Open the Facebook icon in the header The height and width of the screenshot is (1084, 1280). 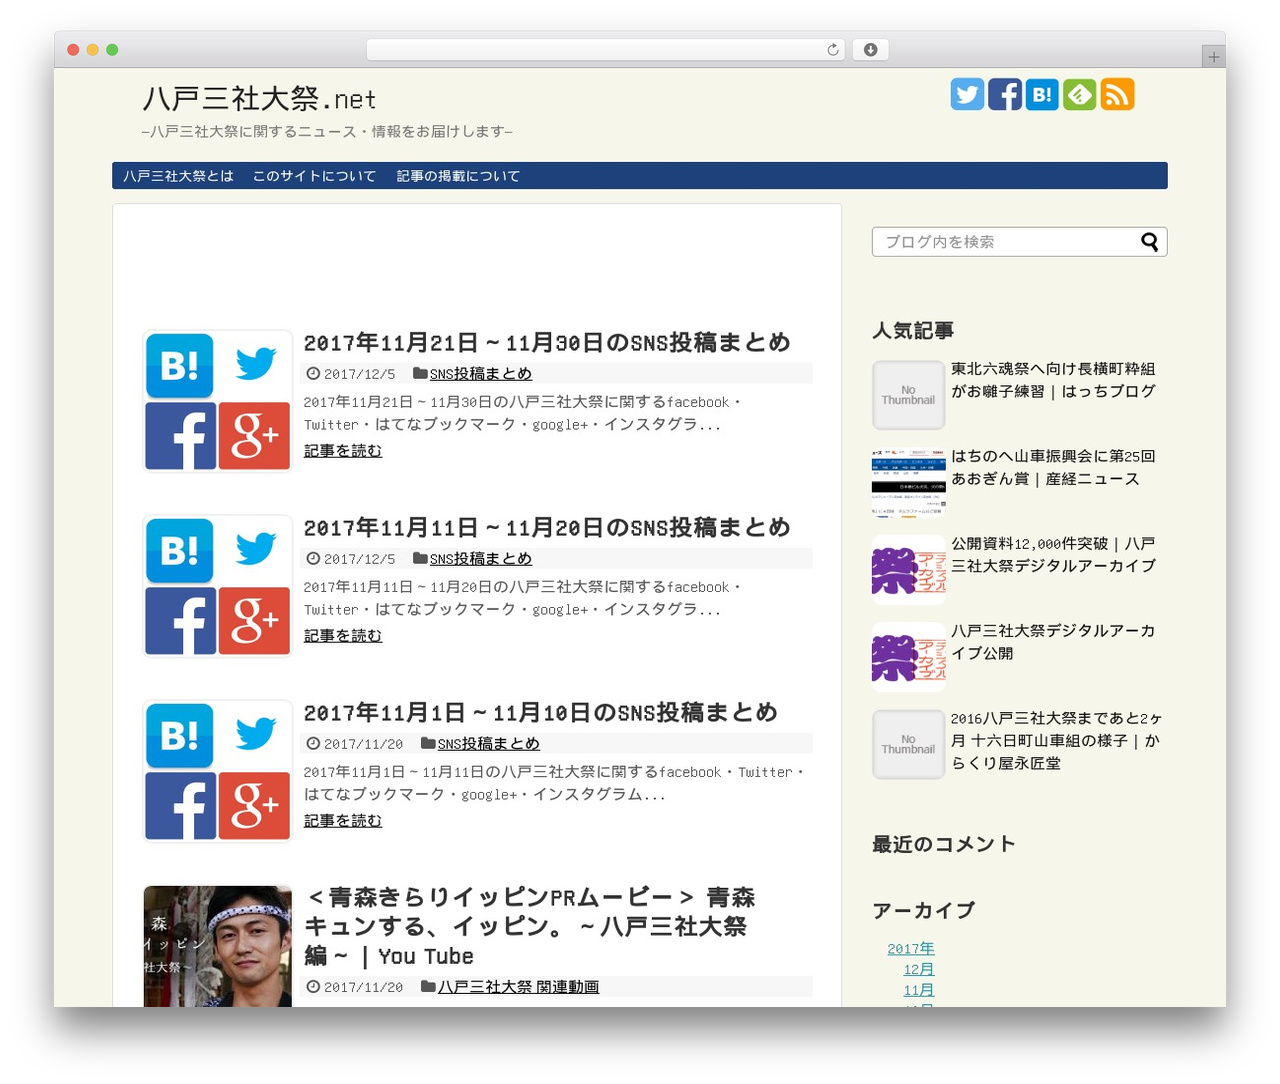point(1005,94)
